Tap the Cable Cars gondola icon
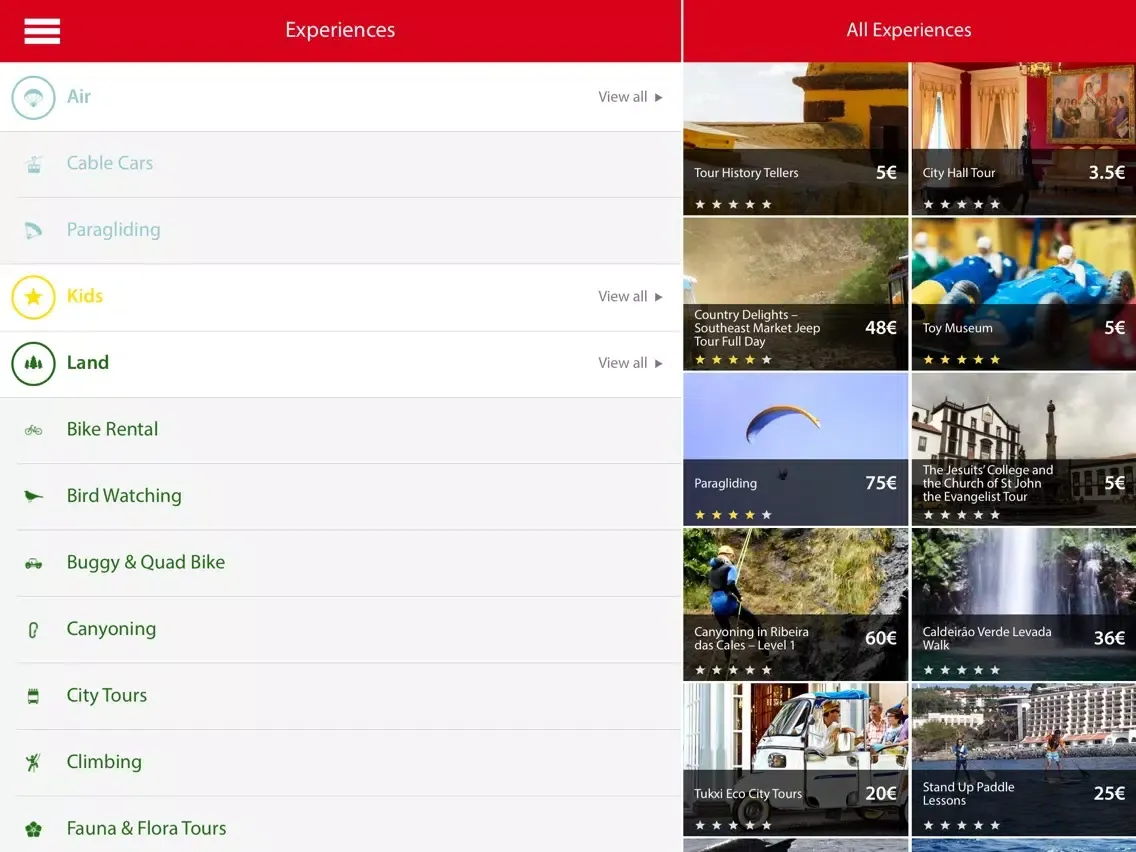Image resolution: width=1136 pixels, height=852 pixels. point(33,164)
